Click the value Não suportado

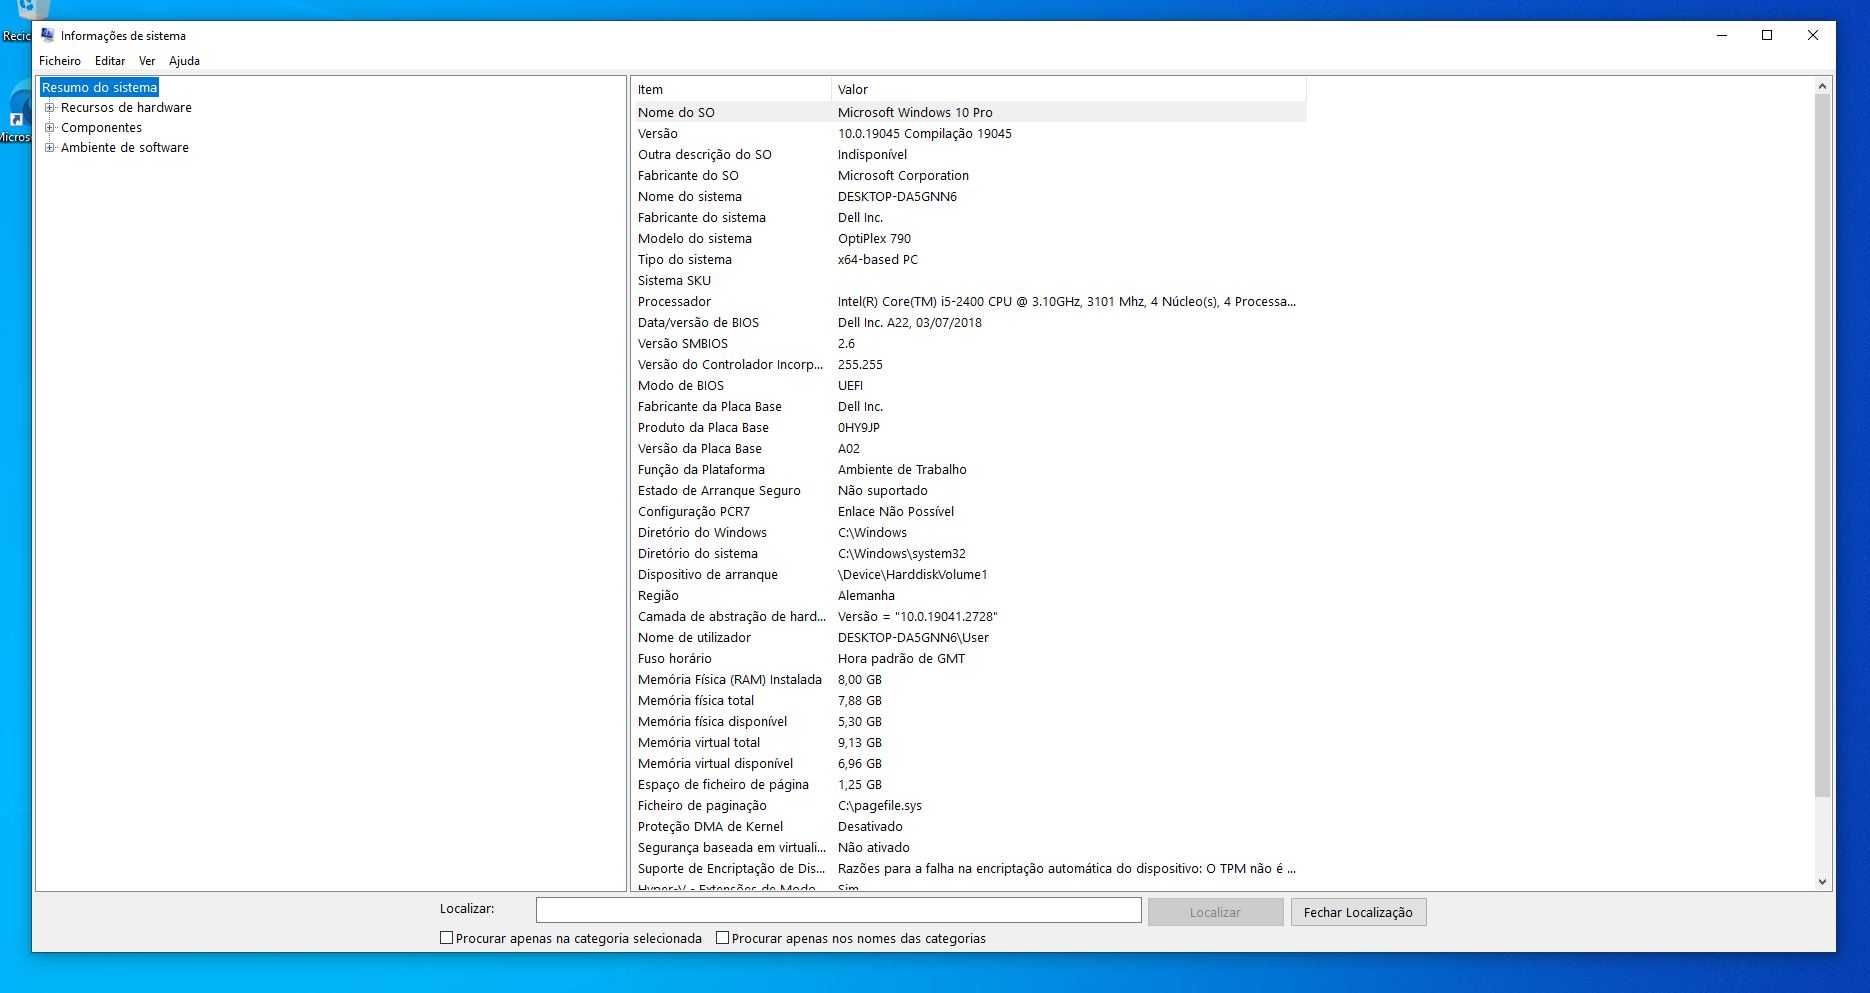[x=883, y=491]
